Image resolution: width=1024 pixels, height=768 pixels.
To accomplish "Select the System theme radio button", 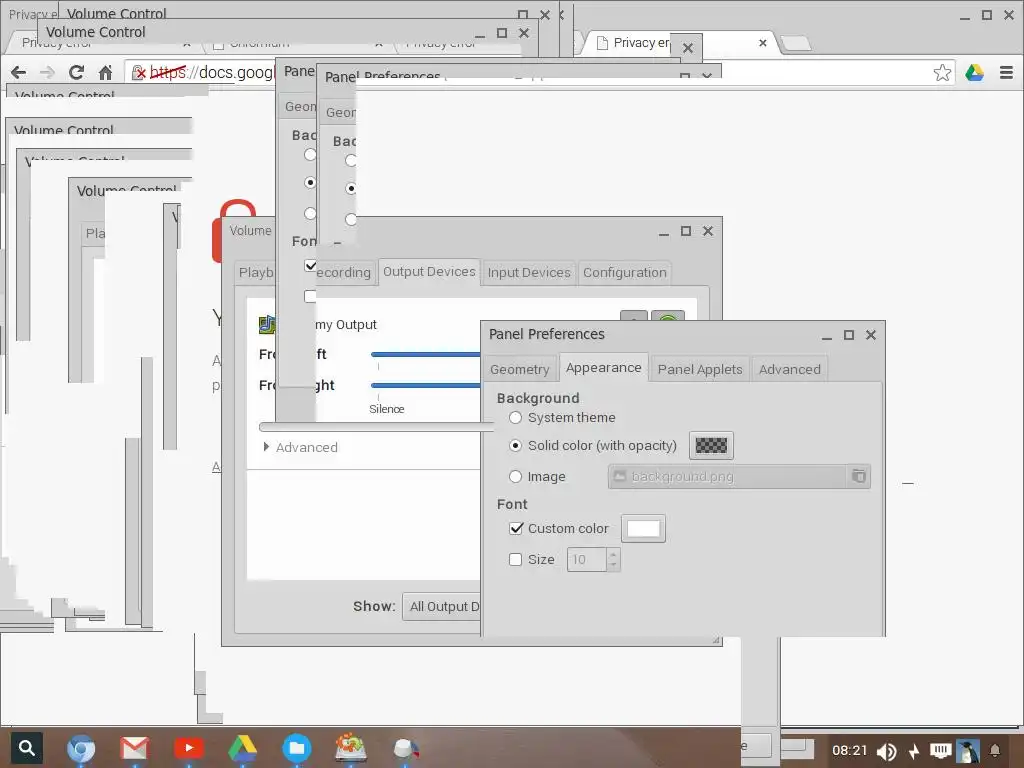I will (515, 417).
